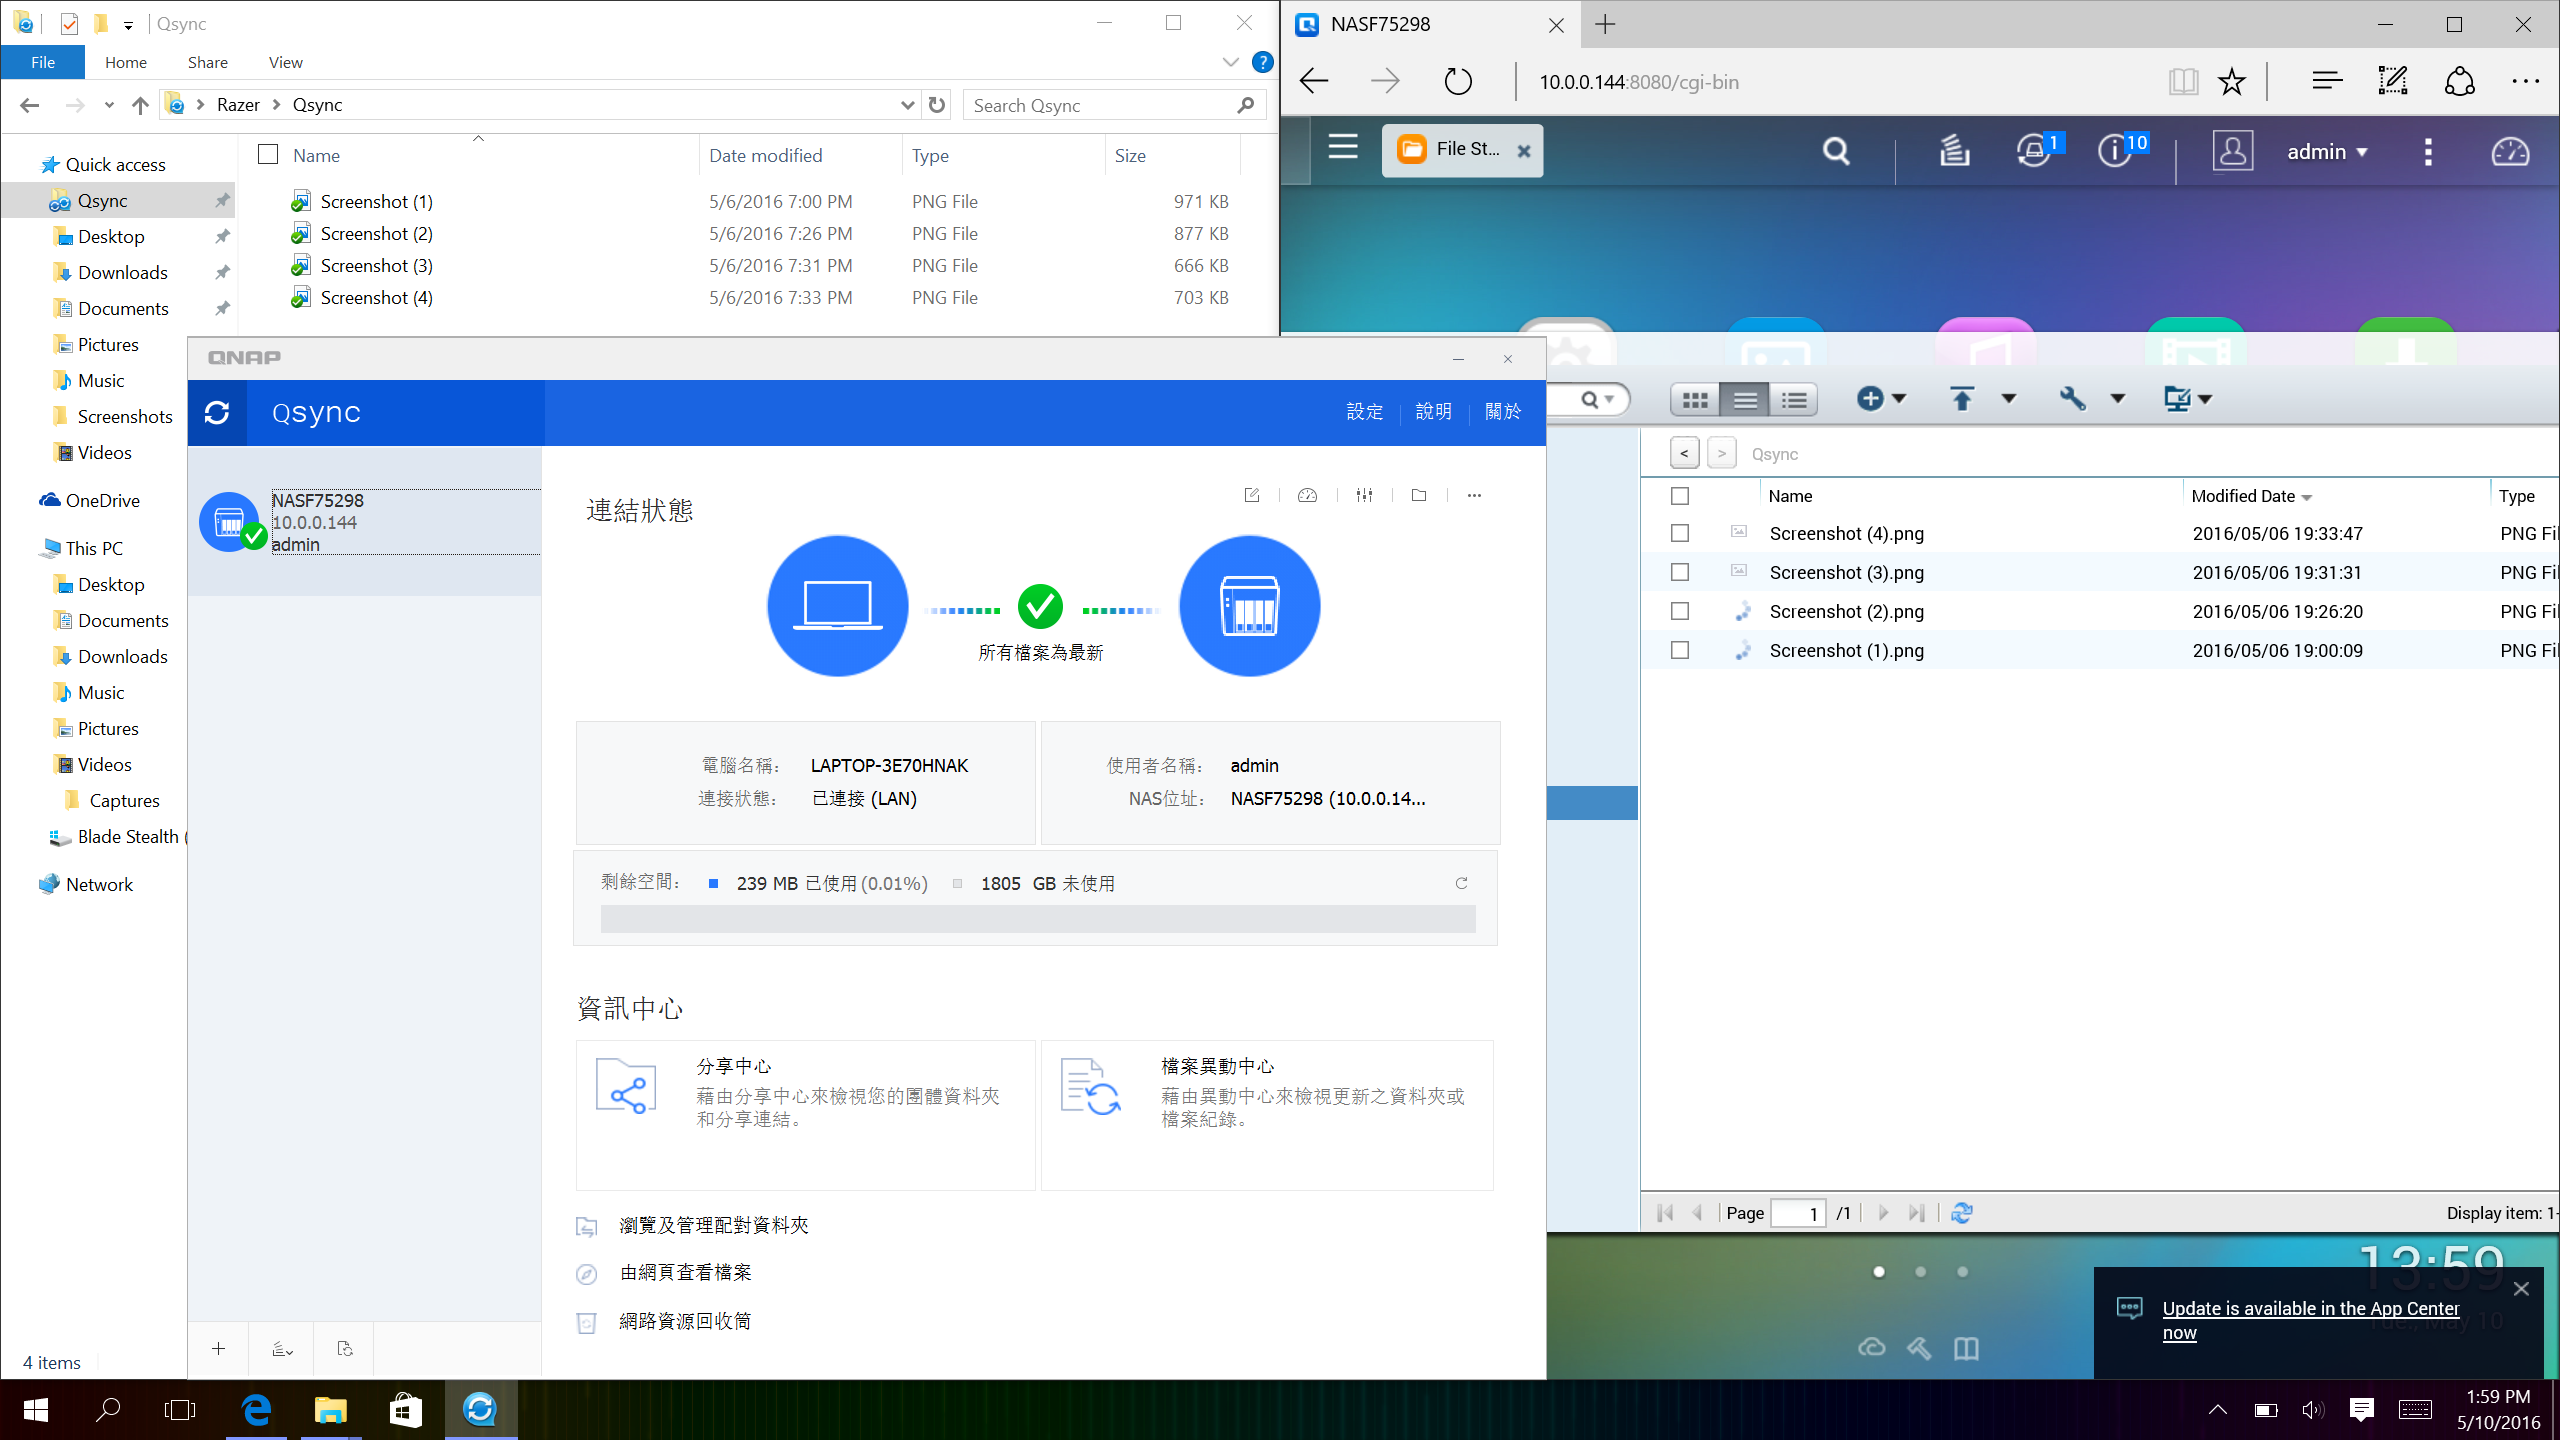2560x1440 pixels.
Task: Open Edge Reading view book icon
Action: 2183,81
